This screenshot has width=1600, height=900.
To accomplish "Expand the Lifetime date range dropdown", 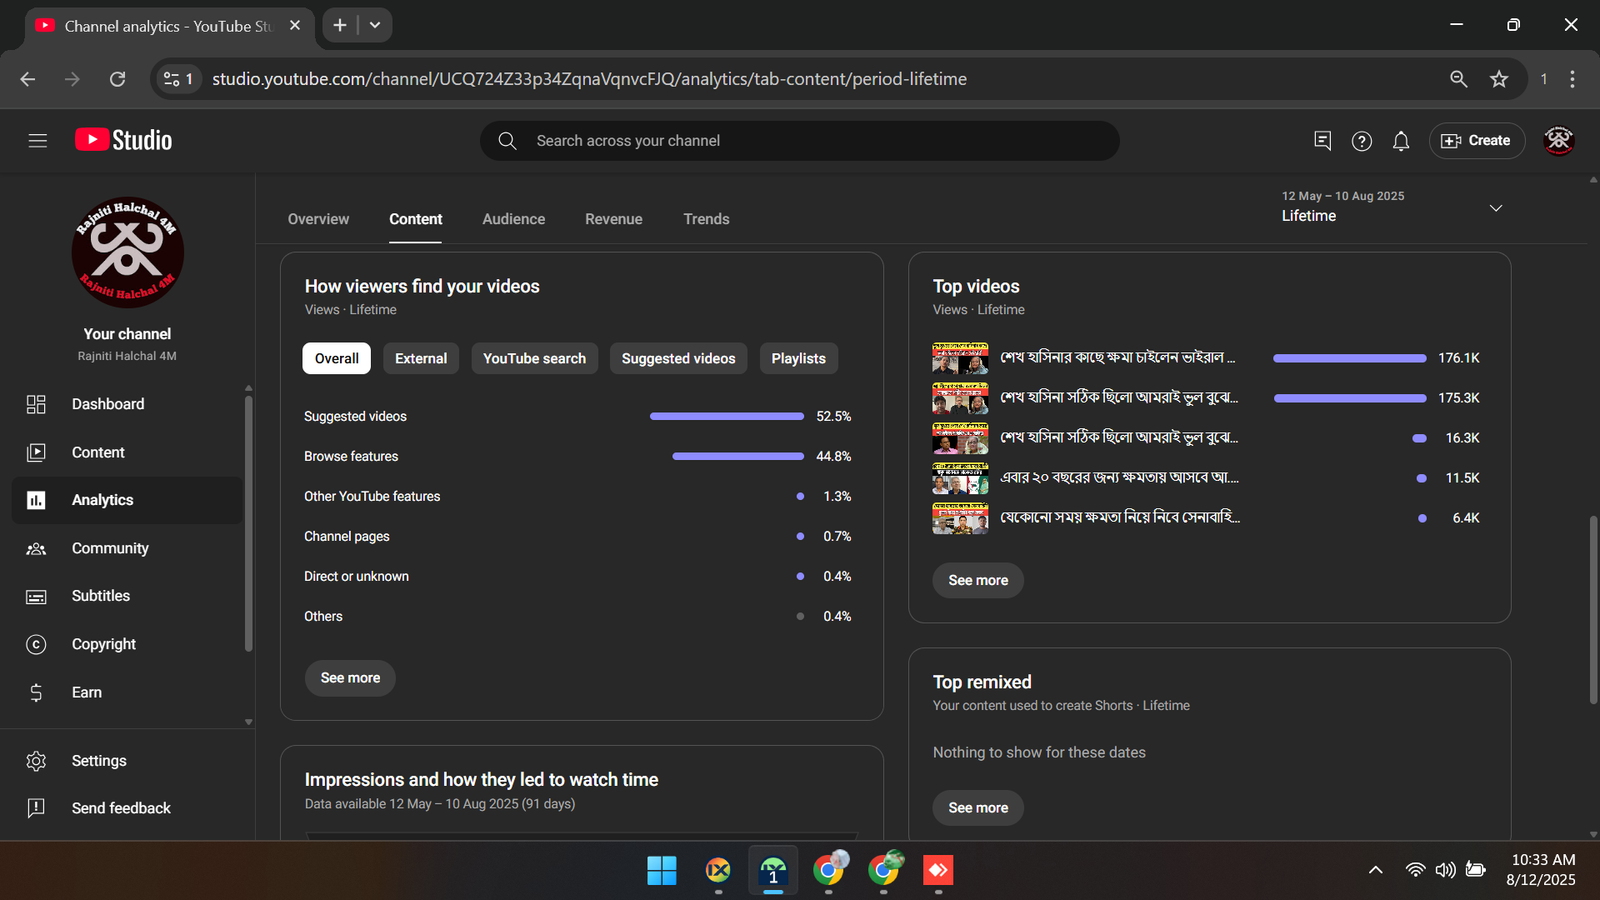I will click(x=1496, y=208).
